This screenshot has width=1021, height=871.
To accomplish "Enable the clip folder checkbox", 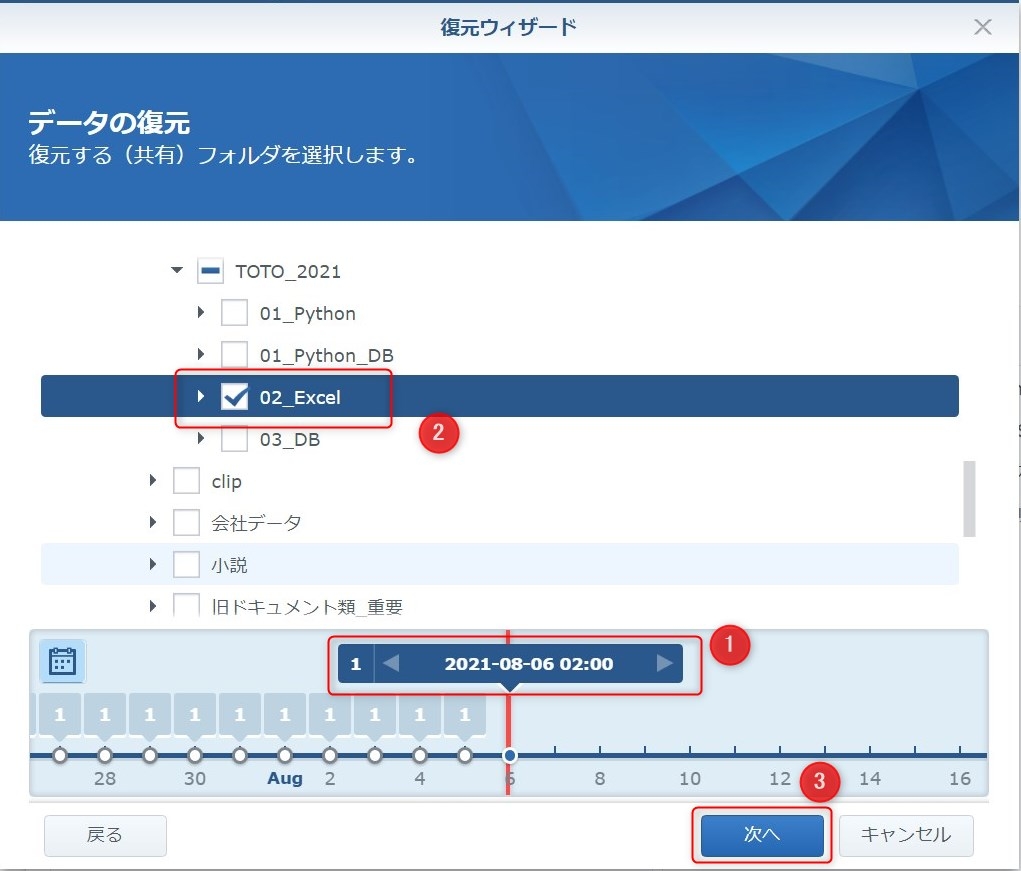I will coord(186,481).
